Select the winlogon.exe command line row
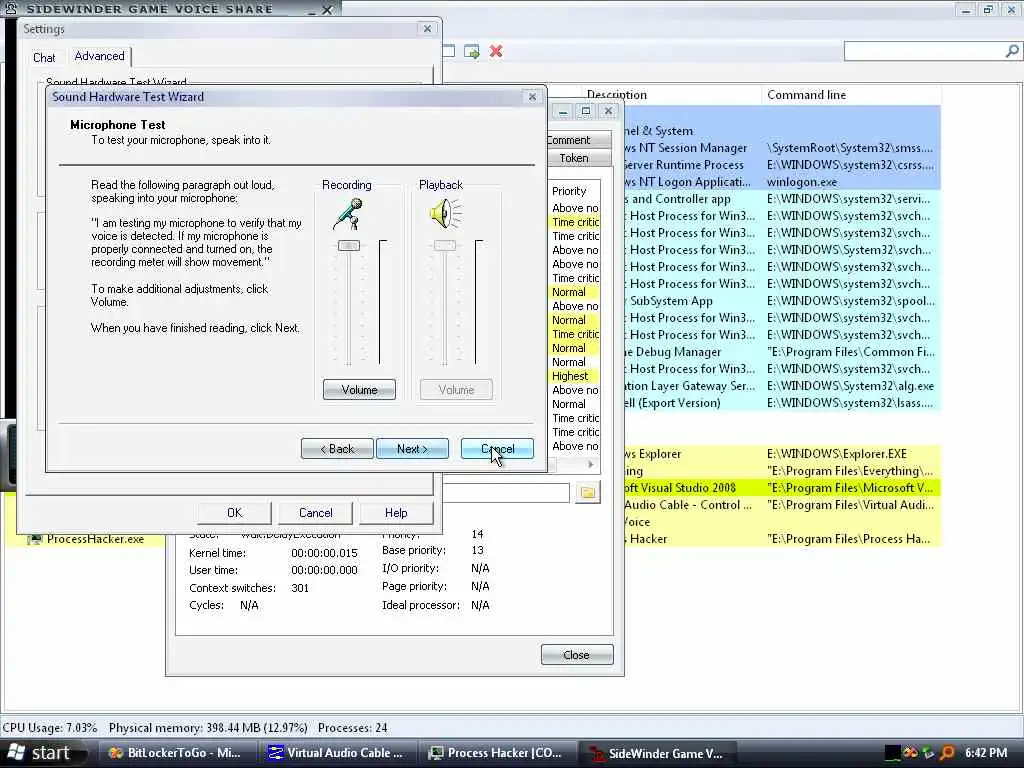1024x768 pixels. [802, 182]
